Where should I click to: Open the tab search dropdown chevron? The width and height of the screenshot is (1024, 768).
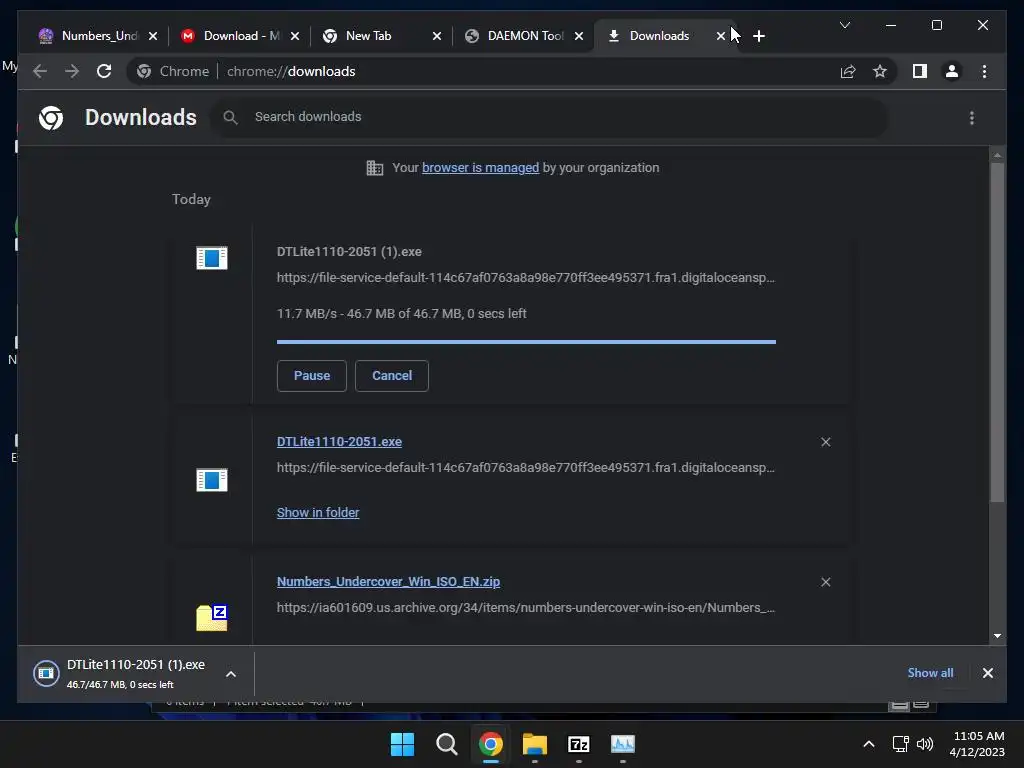point(844,25)
